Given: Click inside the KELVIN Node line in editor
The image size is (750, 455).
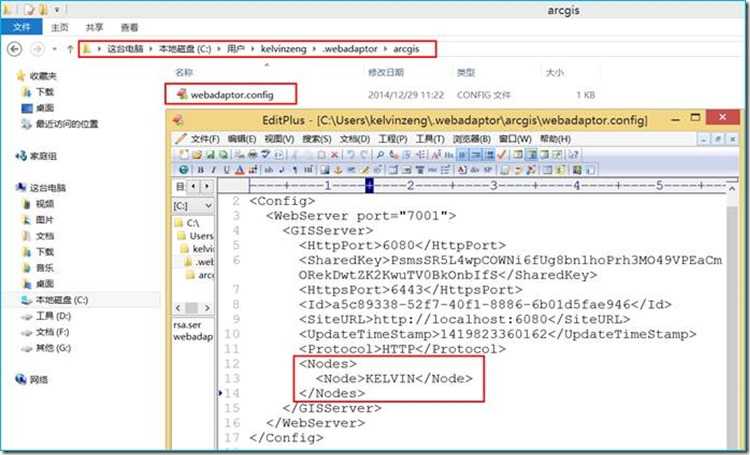Looking at the screenshot, I should [394, 378].
